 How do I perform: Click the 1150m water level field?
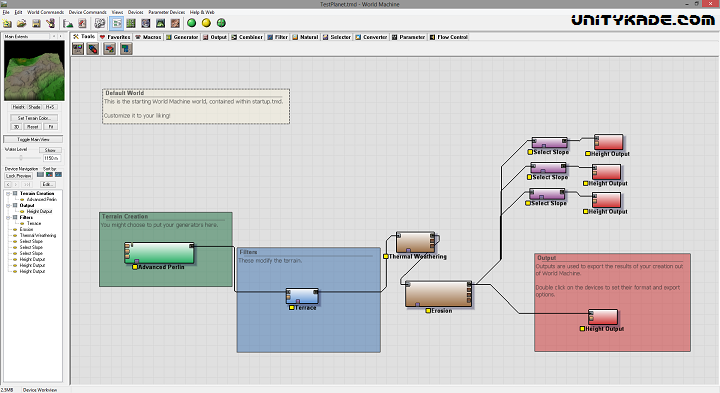click(52, 158)
